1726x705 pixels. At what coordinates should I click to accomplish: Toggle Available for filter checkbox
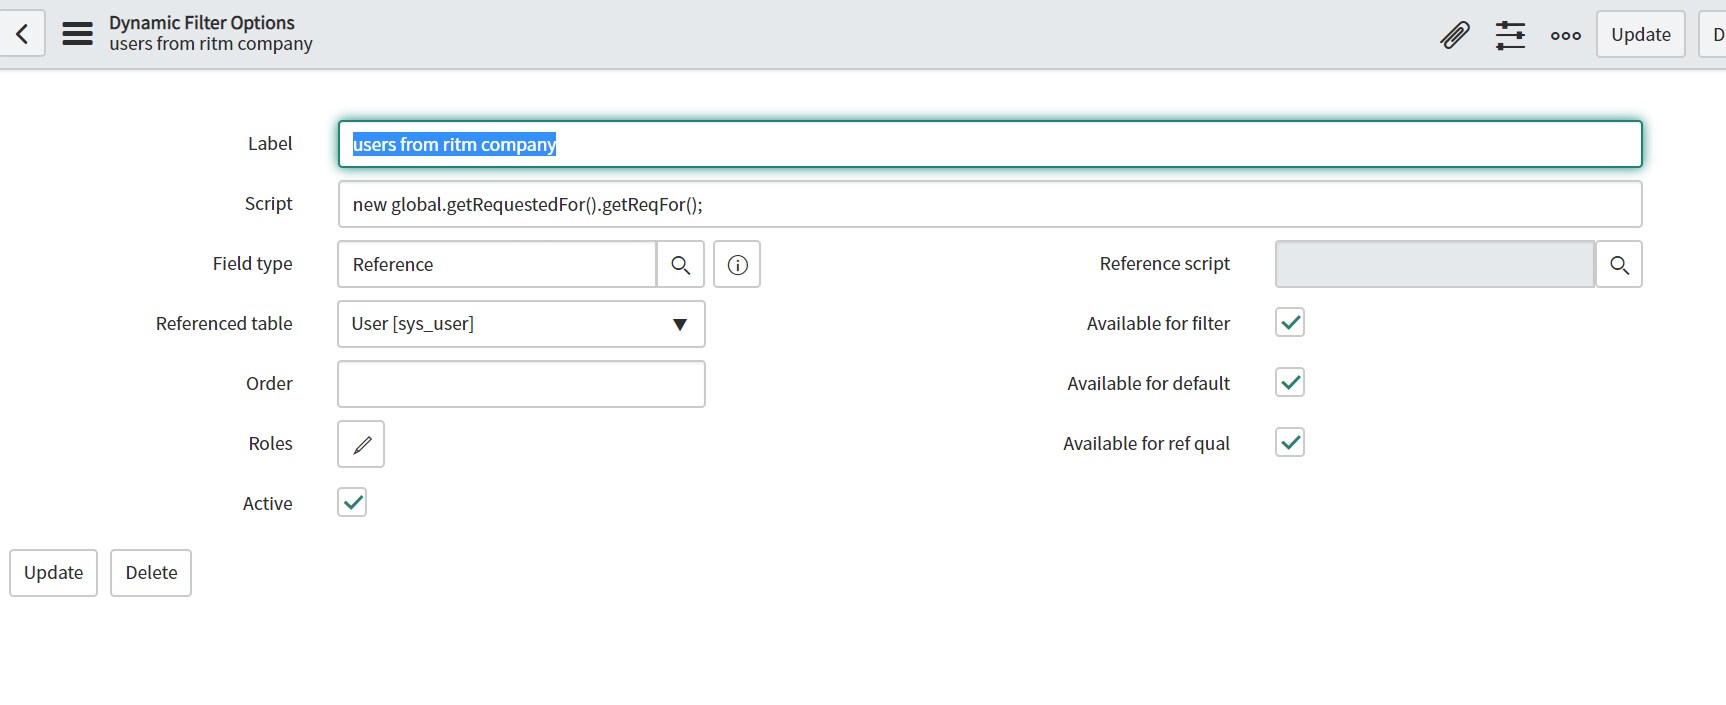point(1290,322)
